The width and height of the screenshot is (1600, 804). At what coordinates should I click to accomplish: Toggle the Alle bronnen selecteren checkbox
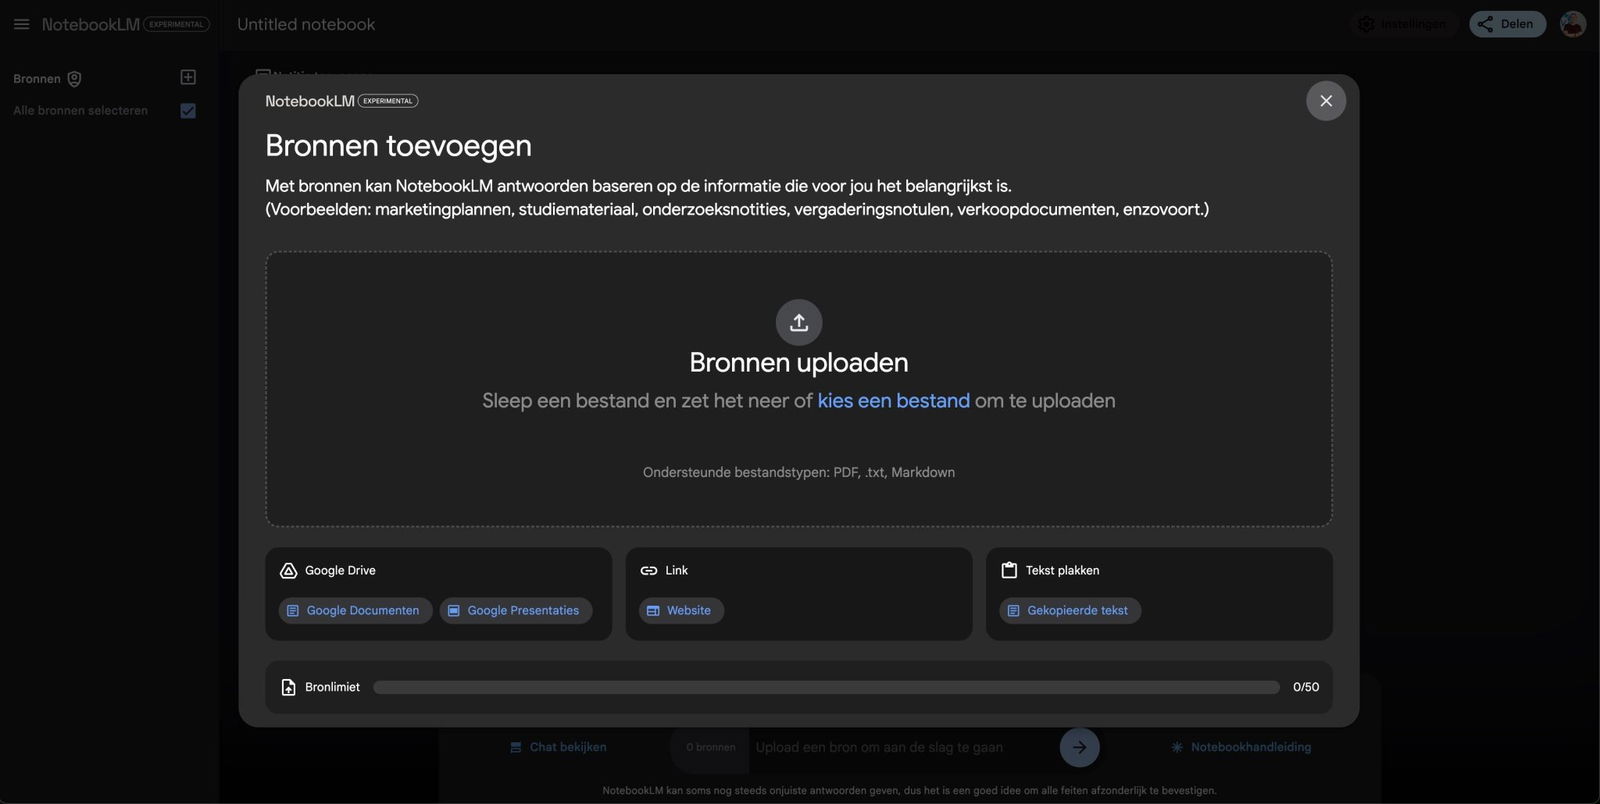coord(188,111)
